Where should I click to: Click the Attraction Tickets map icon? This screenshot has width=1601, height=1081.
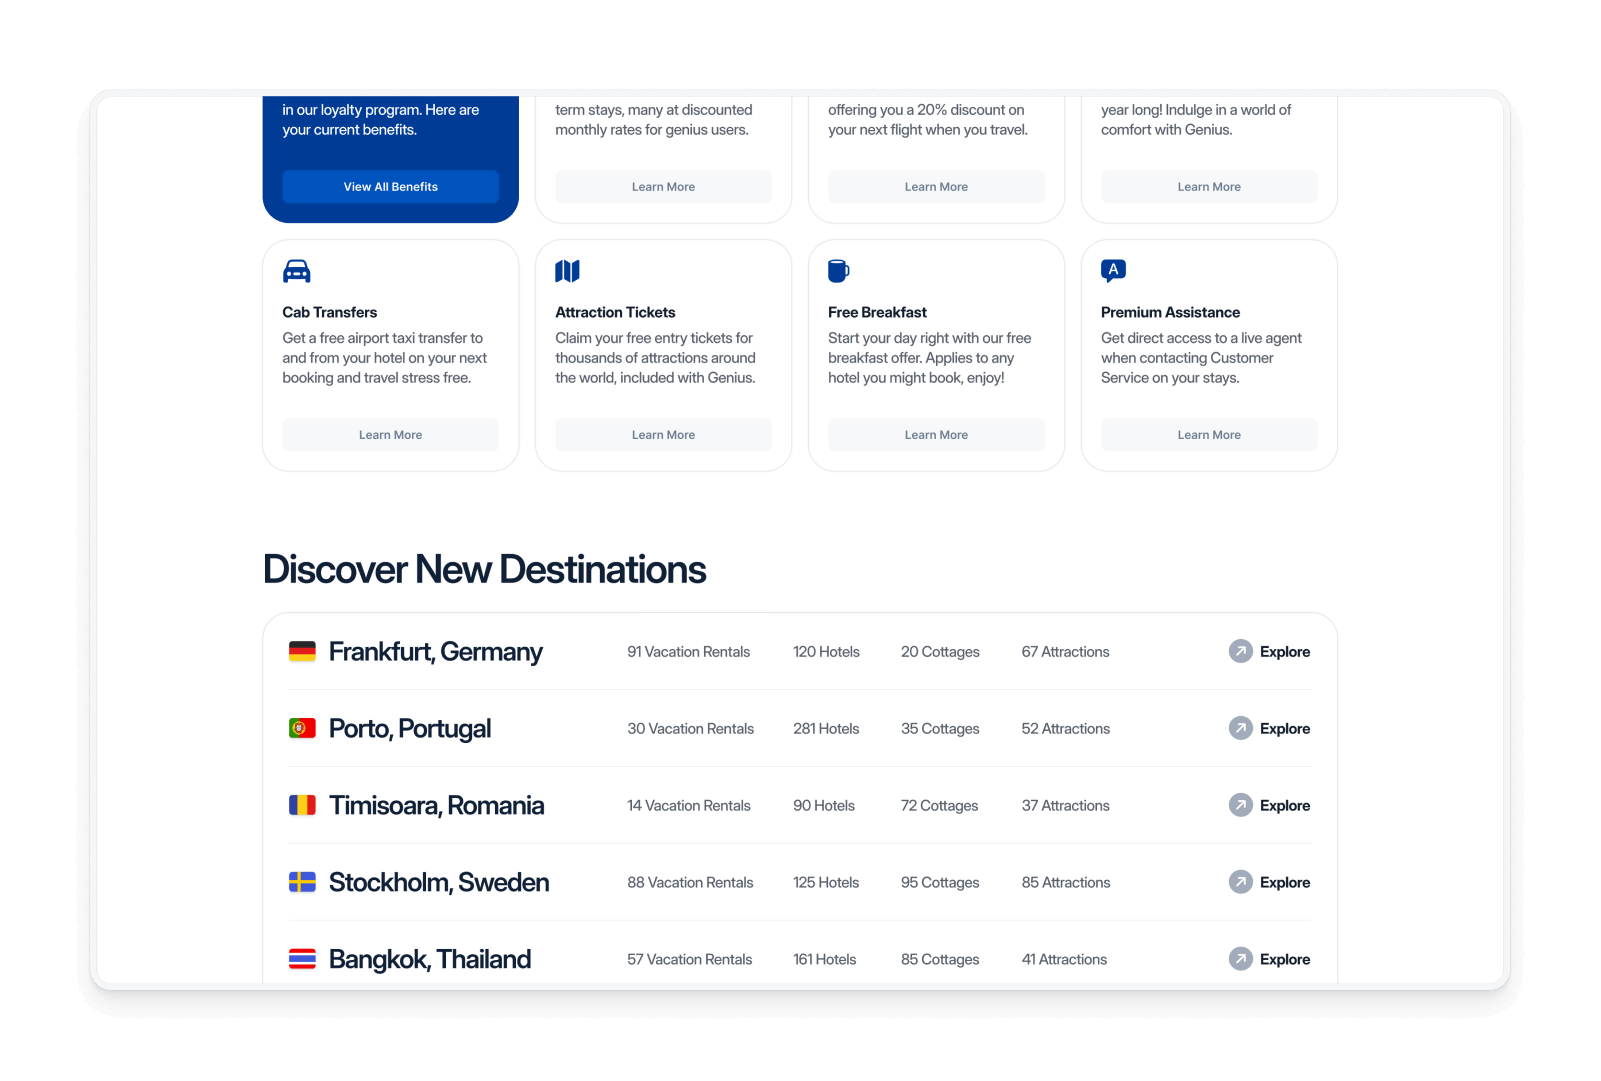(x=567, y=271)
